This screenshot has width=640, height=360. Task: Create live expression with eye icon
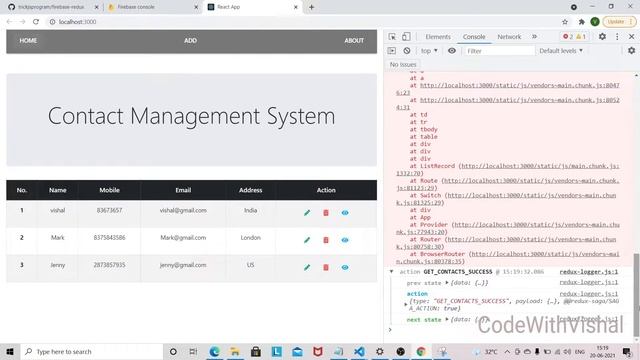(x=452, y=51)
